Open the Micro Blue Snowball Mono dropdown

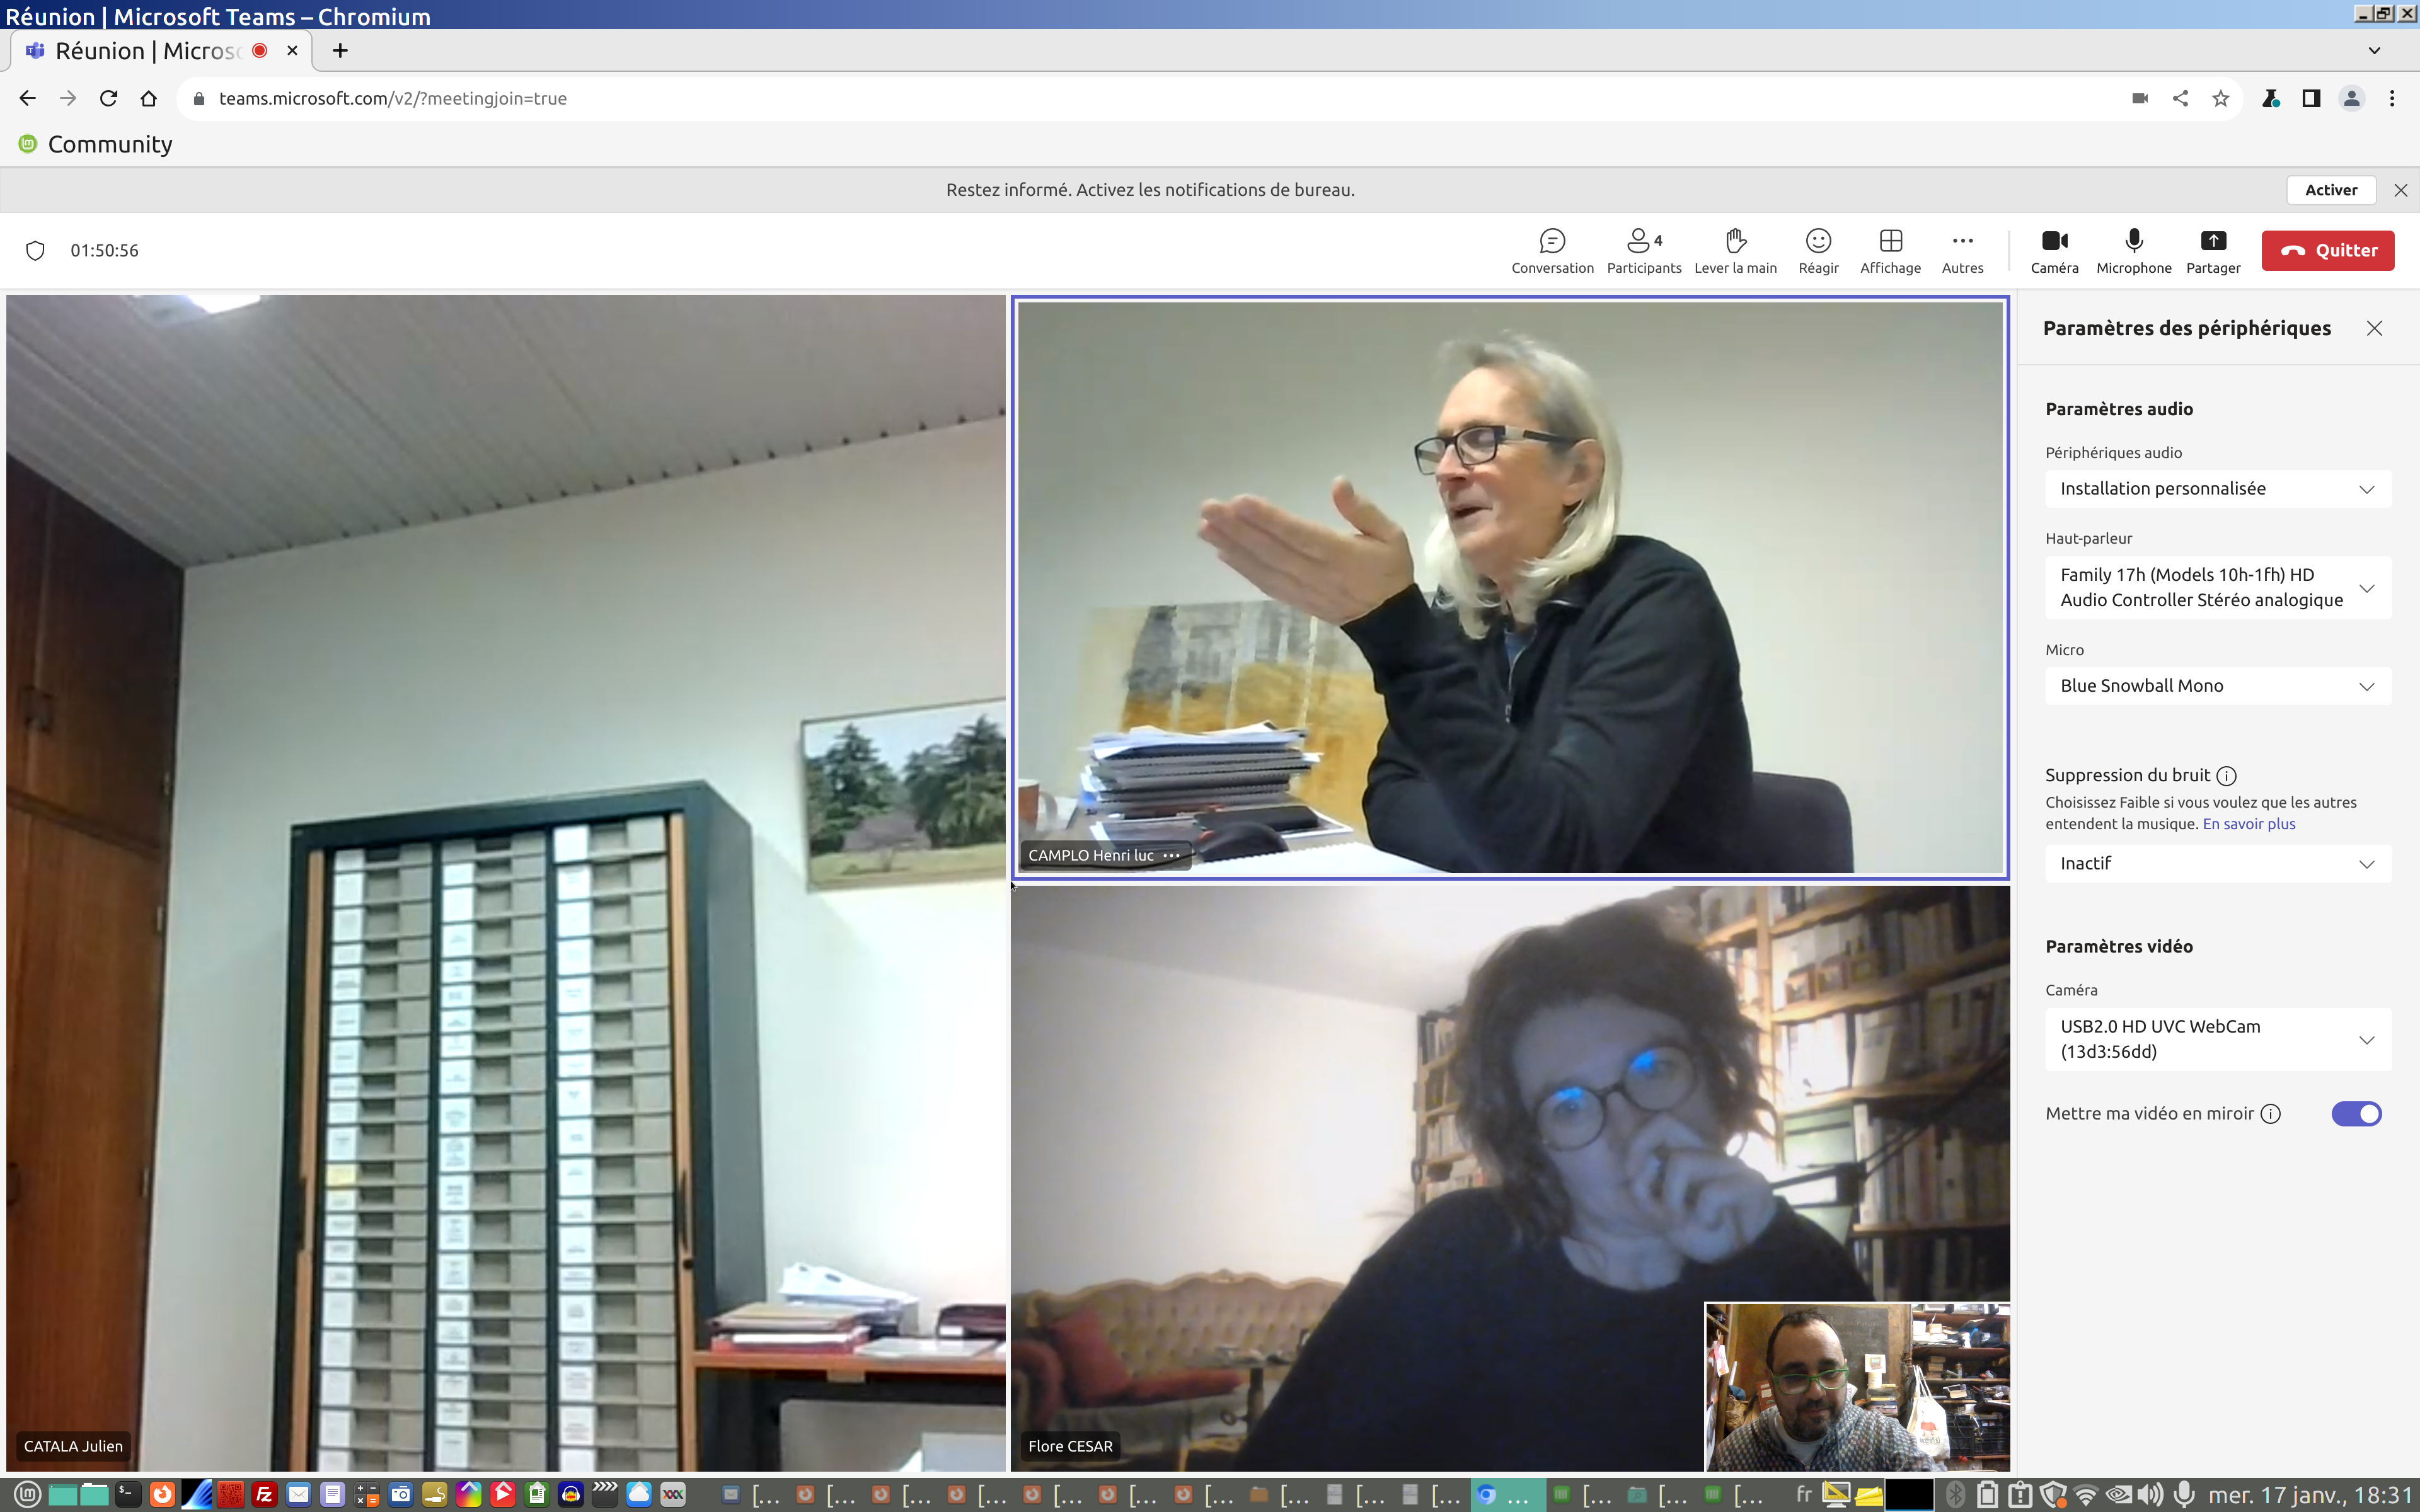2217,686
